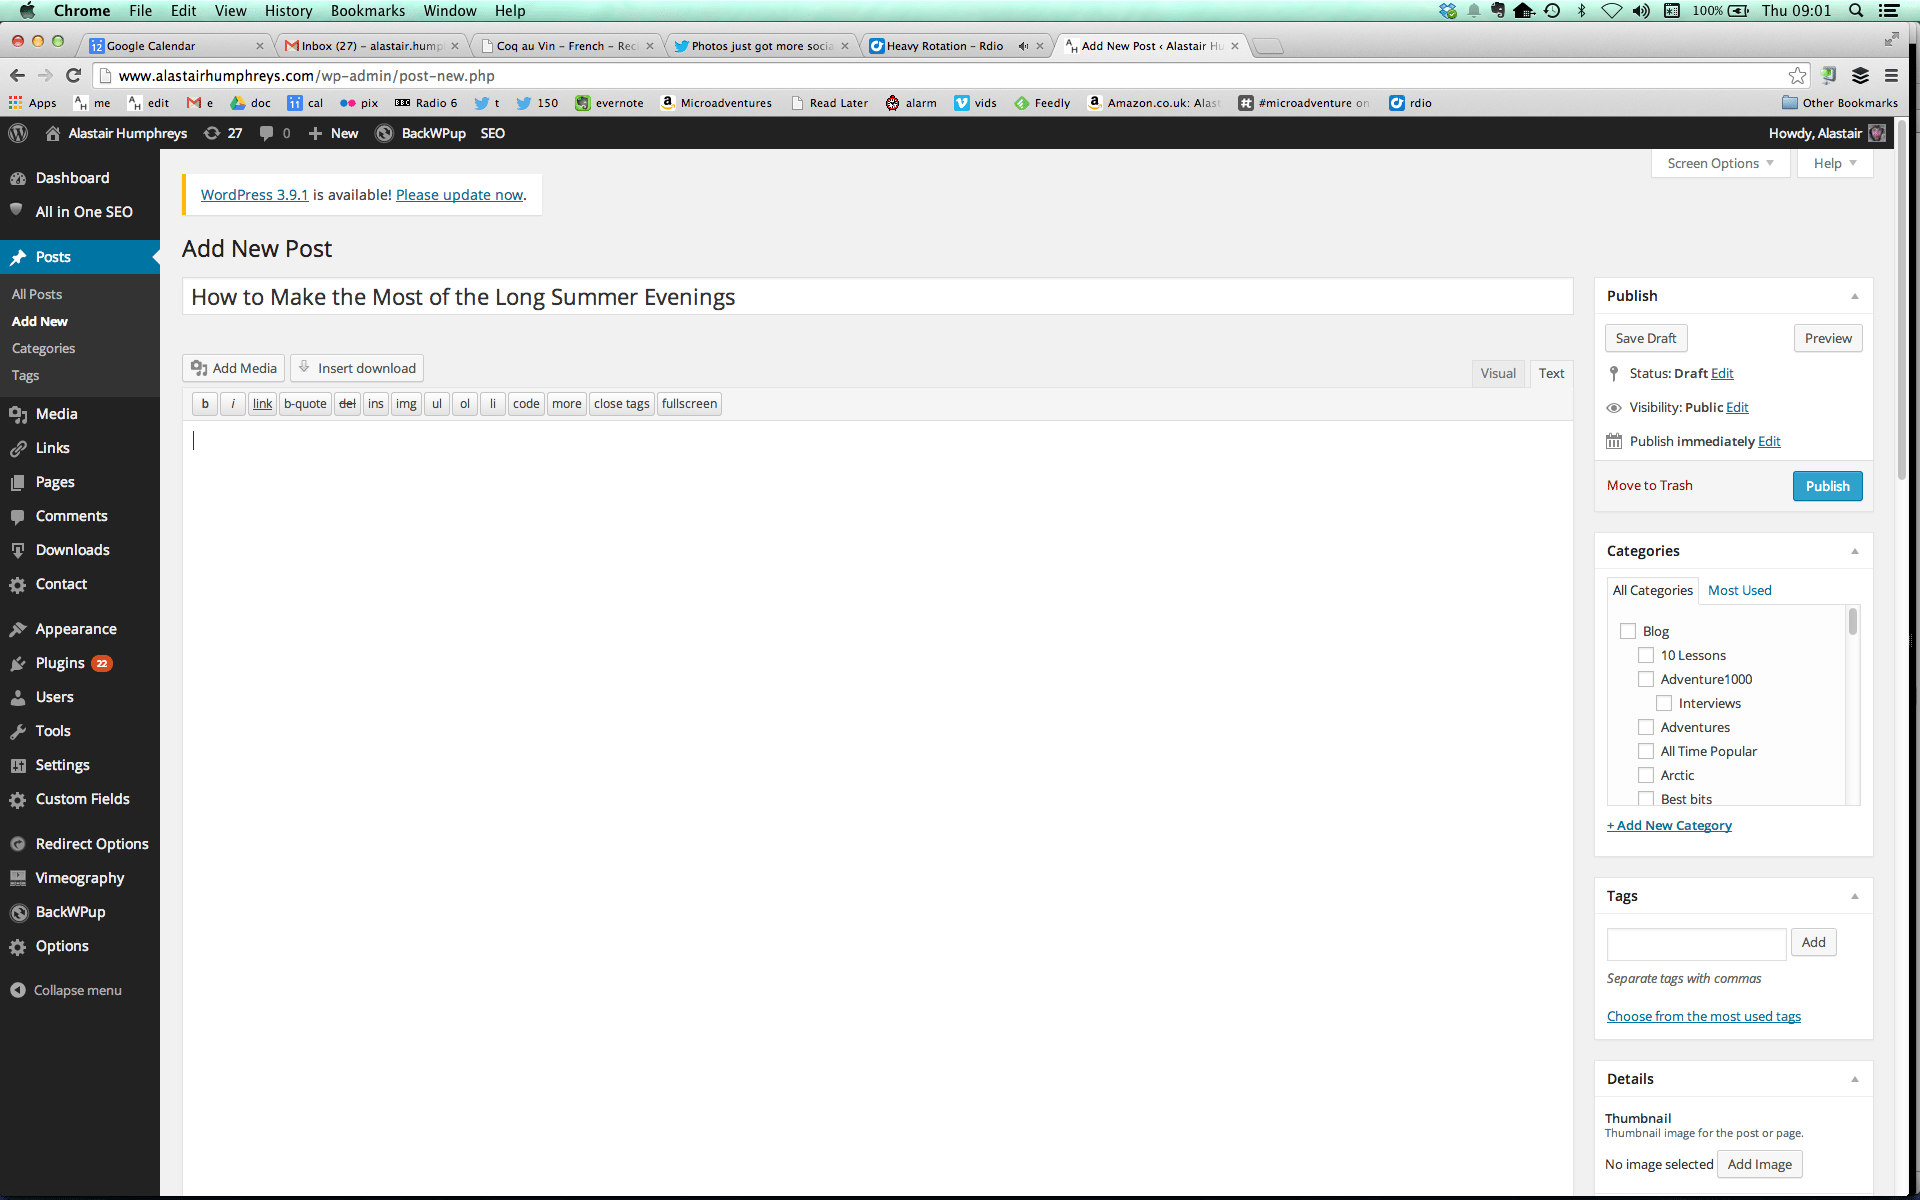Collapse the Publish panel
This screenshot has width=1920, height=1200.
pos(1855,295)
